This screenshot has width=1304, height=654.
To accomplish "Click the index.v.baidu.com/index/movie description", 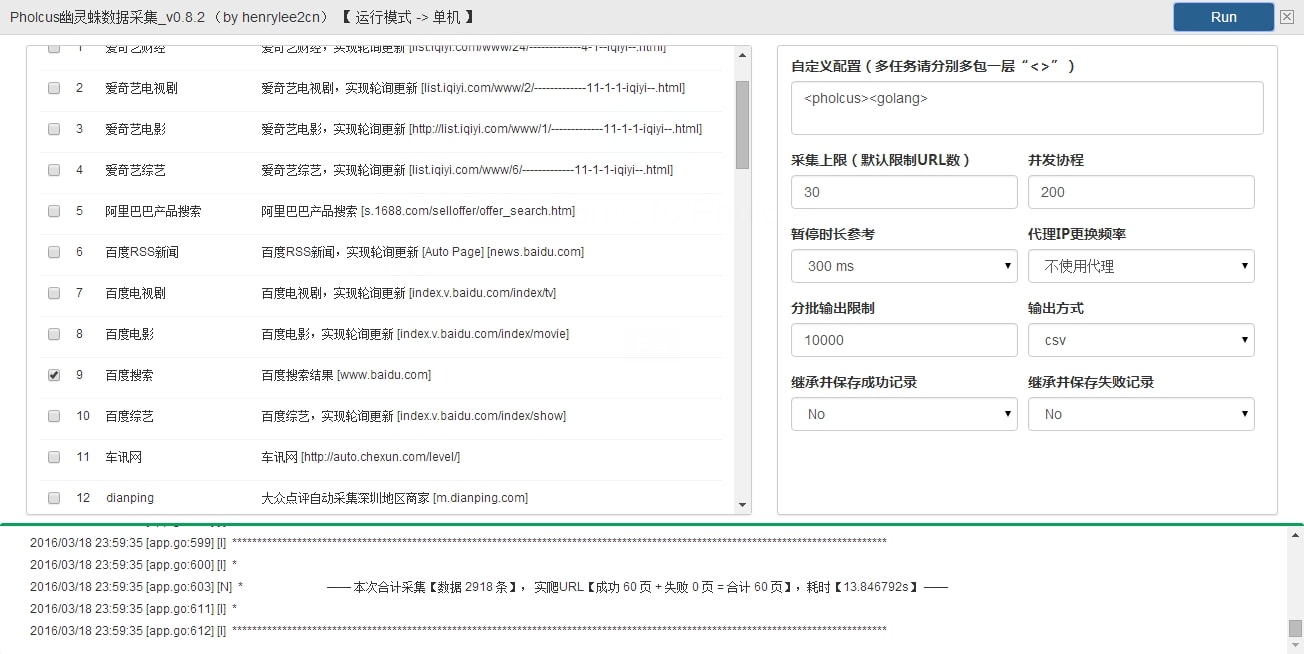I will (415, 334).
